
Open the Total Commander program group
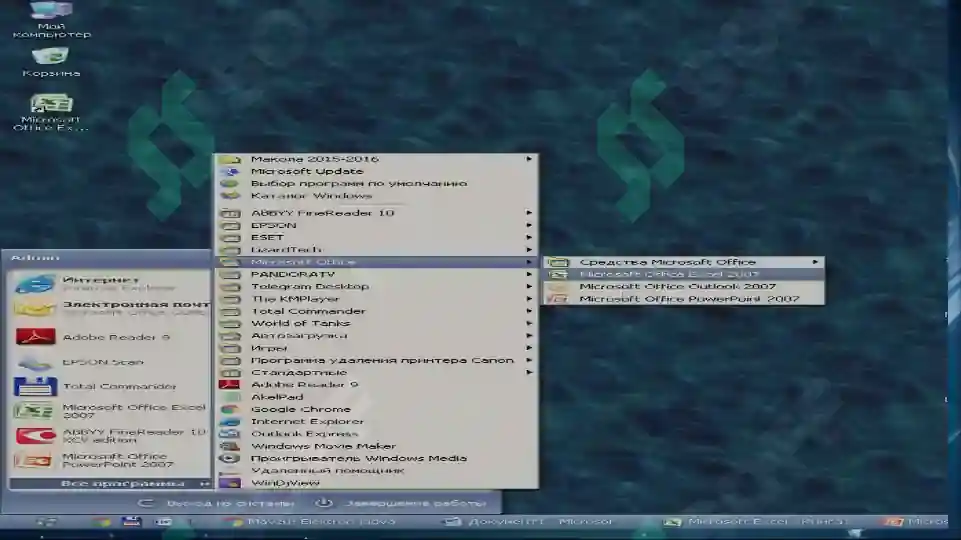click(x=376, y=311)
